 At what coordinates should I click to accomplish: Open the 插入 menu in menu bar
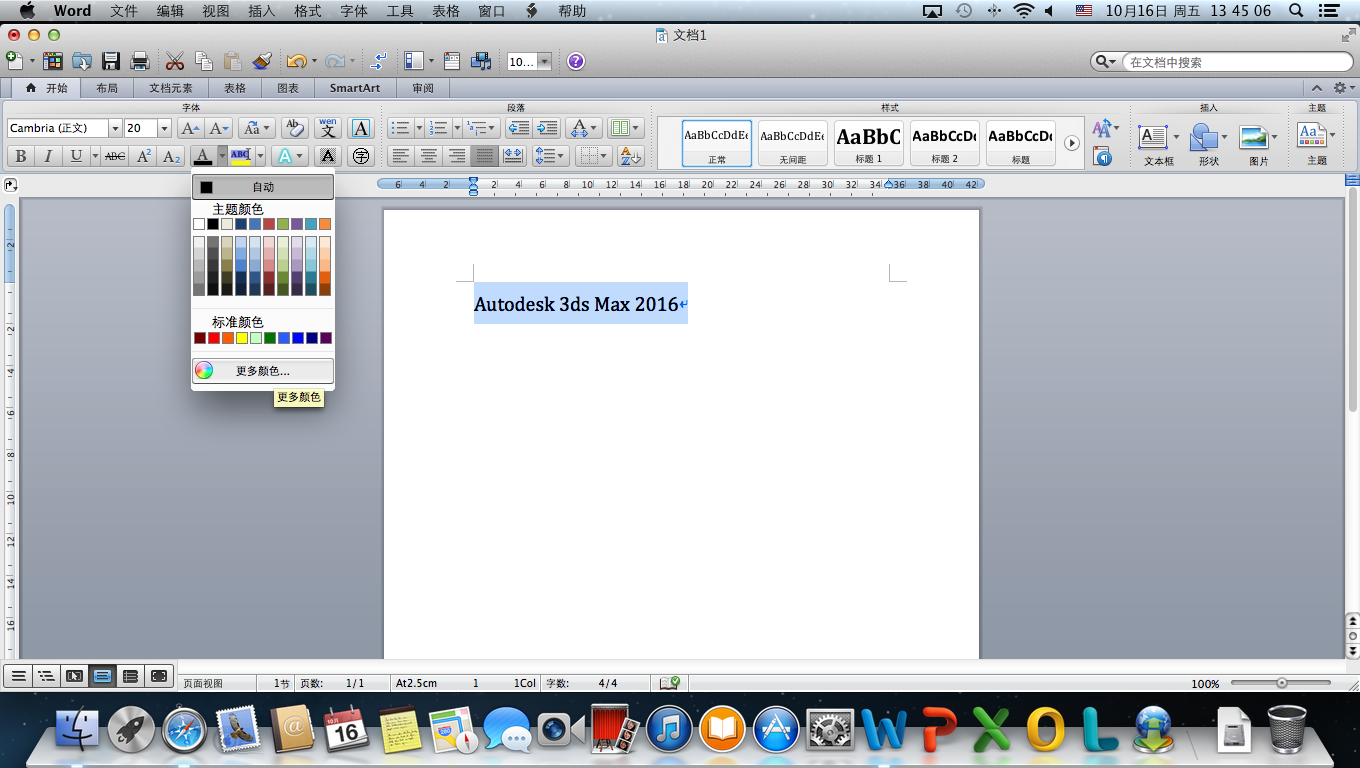[x=262, y=11]
